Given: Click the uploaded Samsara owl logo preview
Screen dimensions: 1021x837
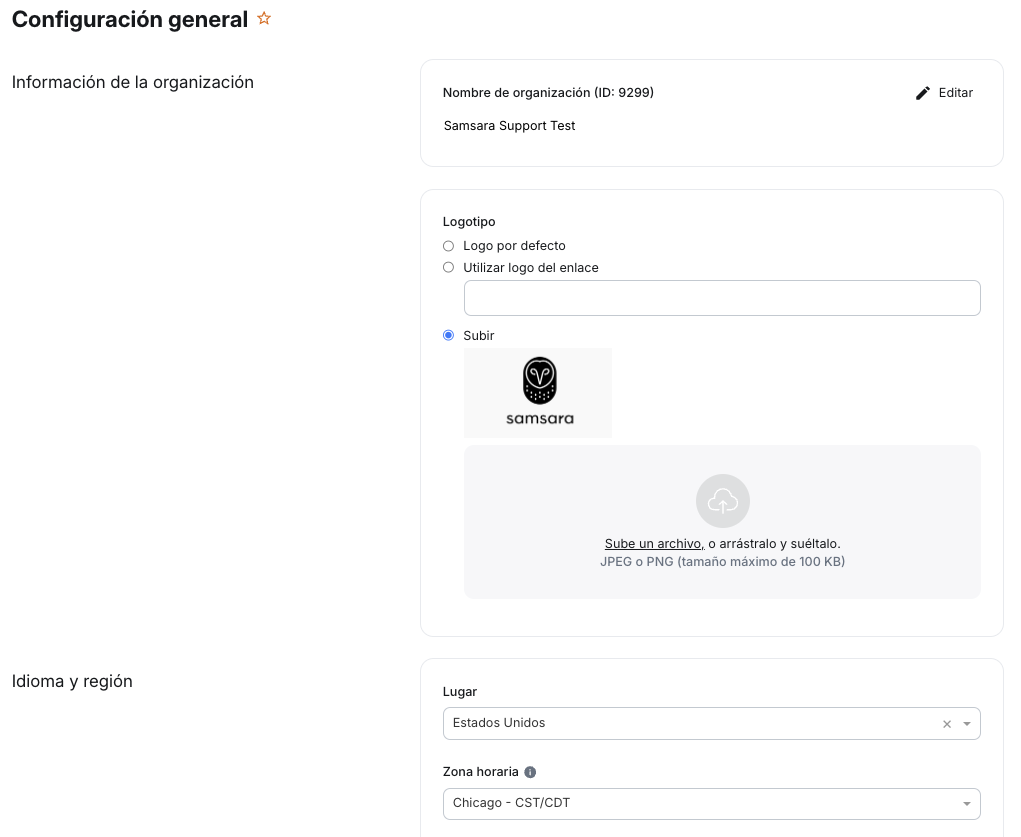Looking at the screenshot, I should tap(538, 393).
